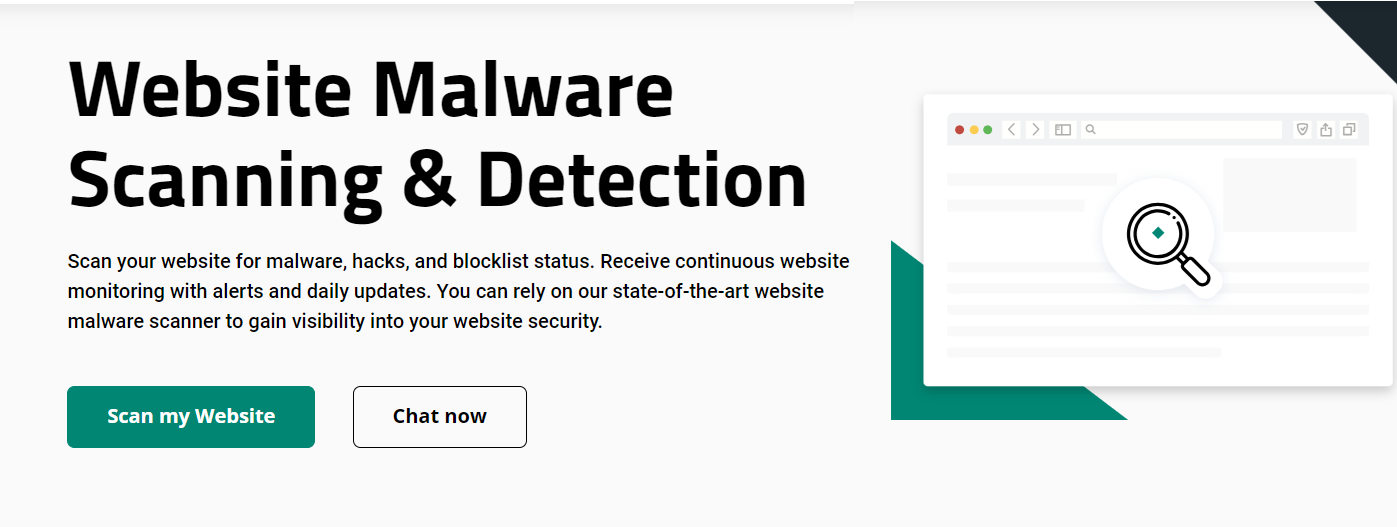This screenshot has width=1397, height=527.
Task: Click the forward arrow in browser mockup
Action: (x=1036, y=129)
